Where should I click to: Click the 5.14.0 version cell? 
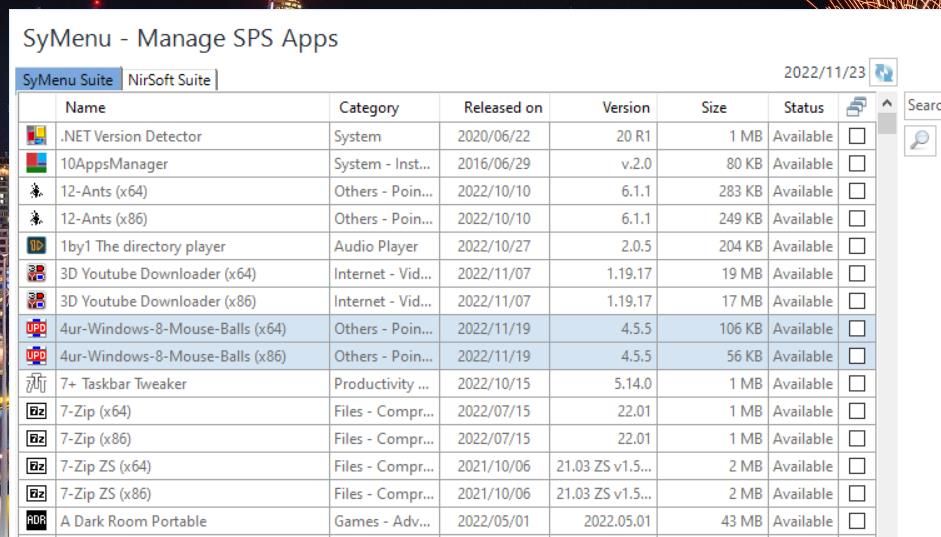coord(603,384)
